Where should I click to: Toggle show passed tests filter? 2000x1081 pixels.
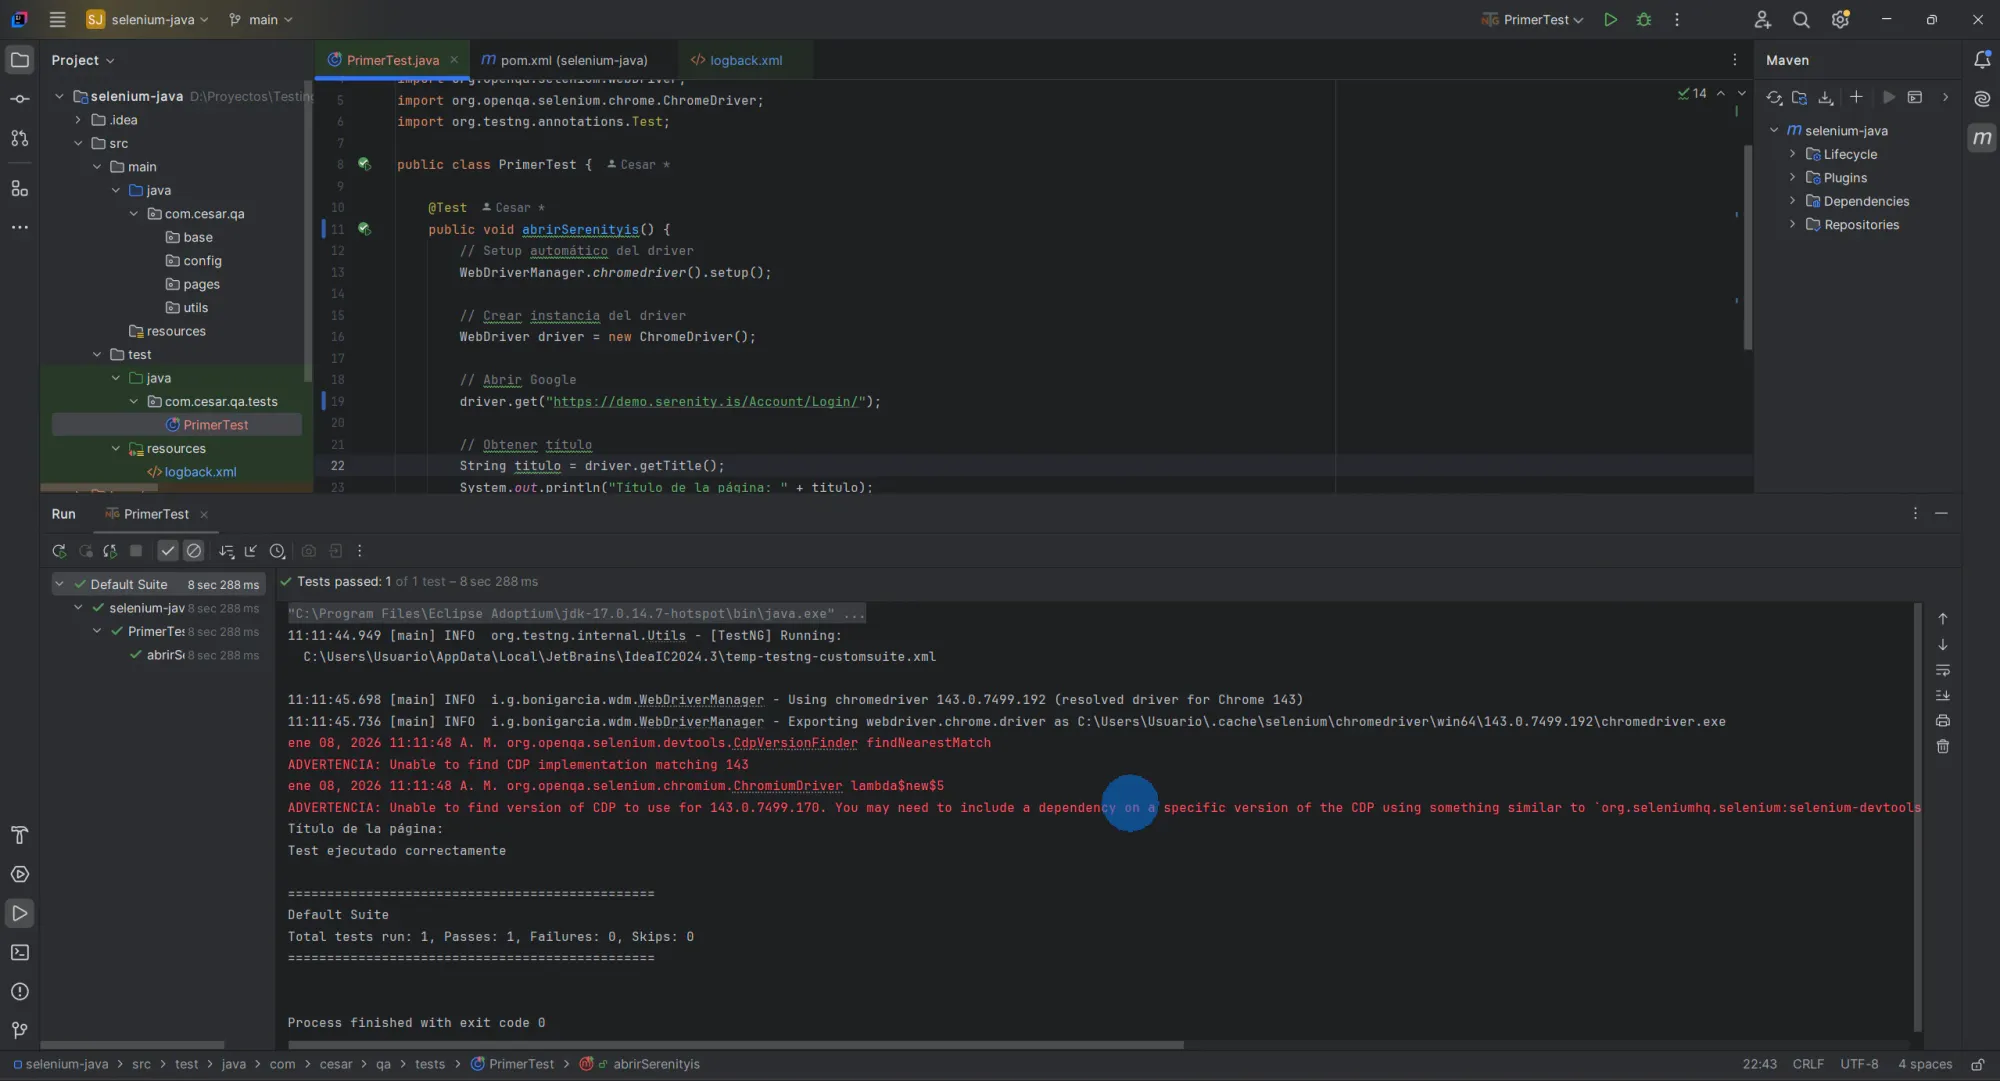point(167,551)
